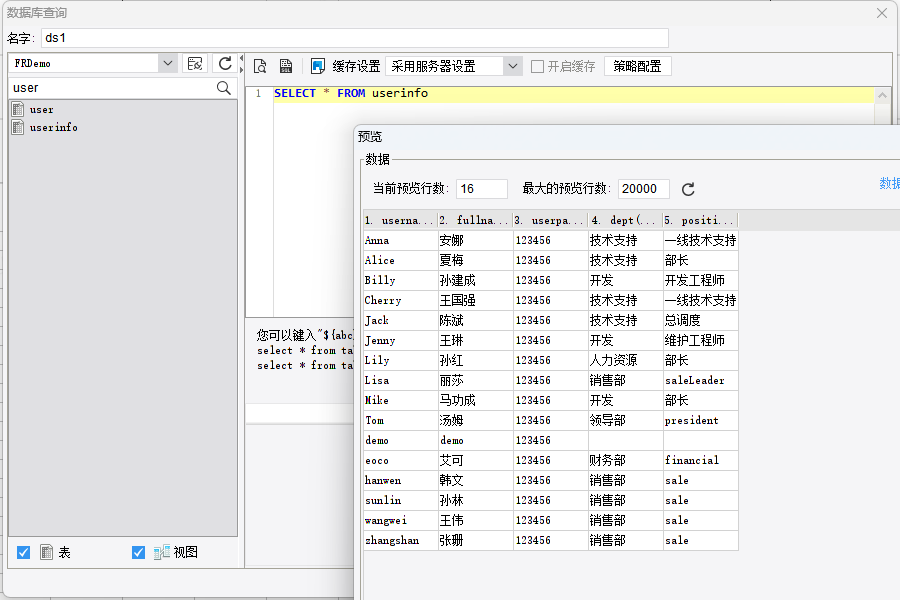The width and height of the screenshot is (900, 600).
Task: Click the cache settings icon
Action: coord(317,66)
